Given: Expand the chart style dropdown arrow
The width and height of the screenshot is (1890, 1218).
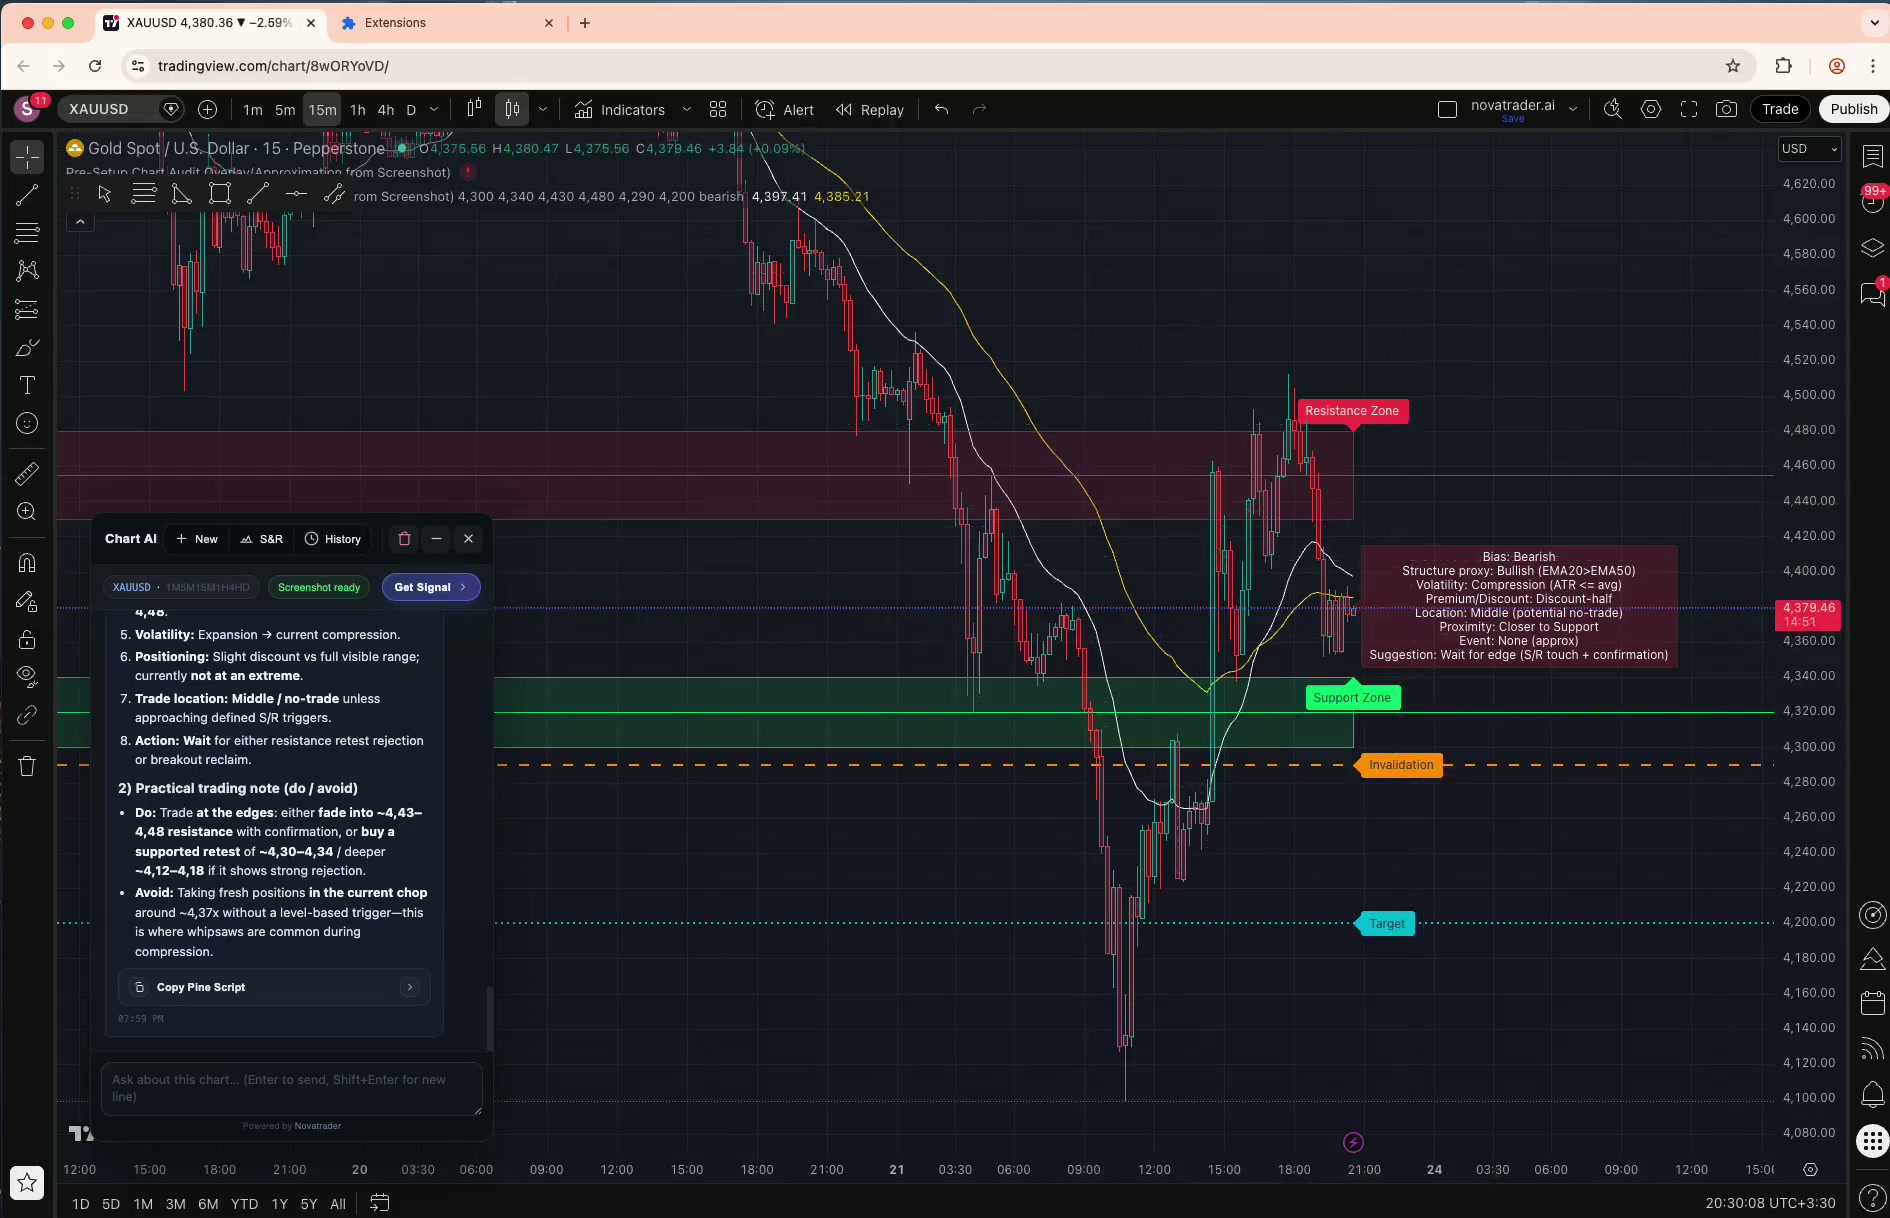Looking at the screenshot, I should coord(543,109).
